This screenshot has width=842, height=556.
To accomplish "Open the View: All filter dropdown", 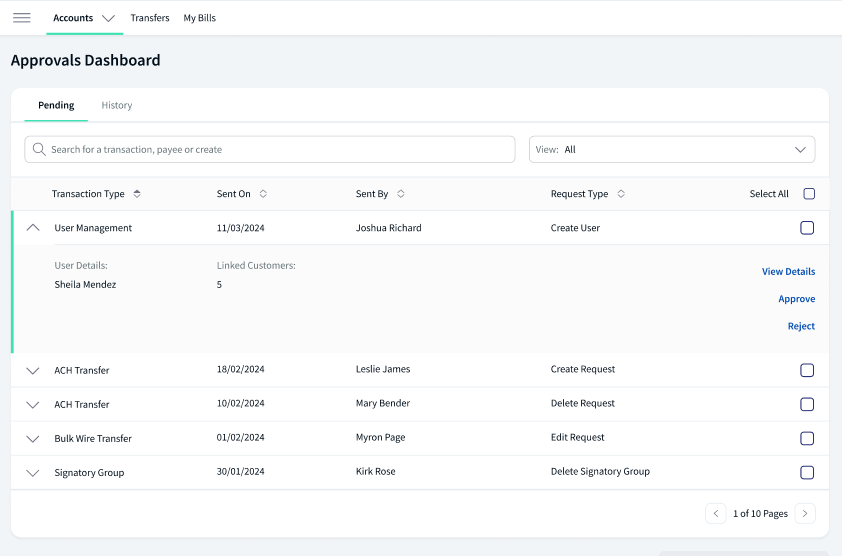I will click(672, 149).
